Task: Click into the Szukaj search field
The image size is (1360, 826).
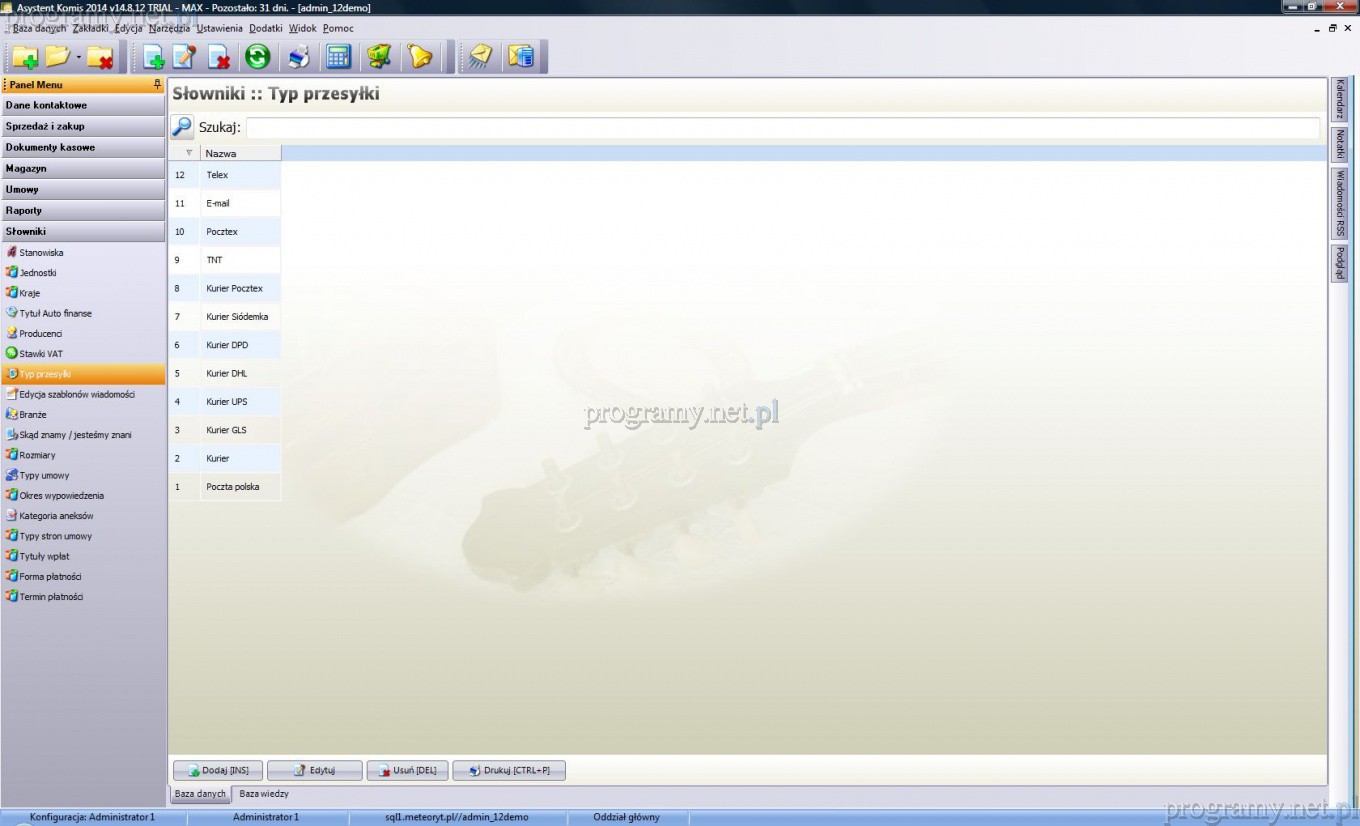Action: click(781, 127)
